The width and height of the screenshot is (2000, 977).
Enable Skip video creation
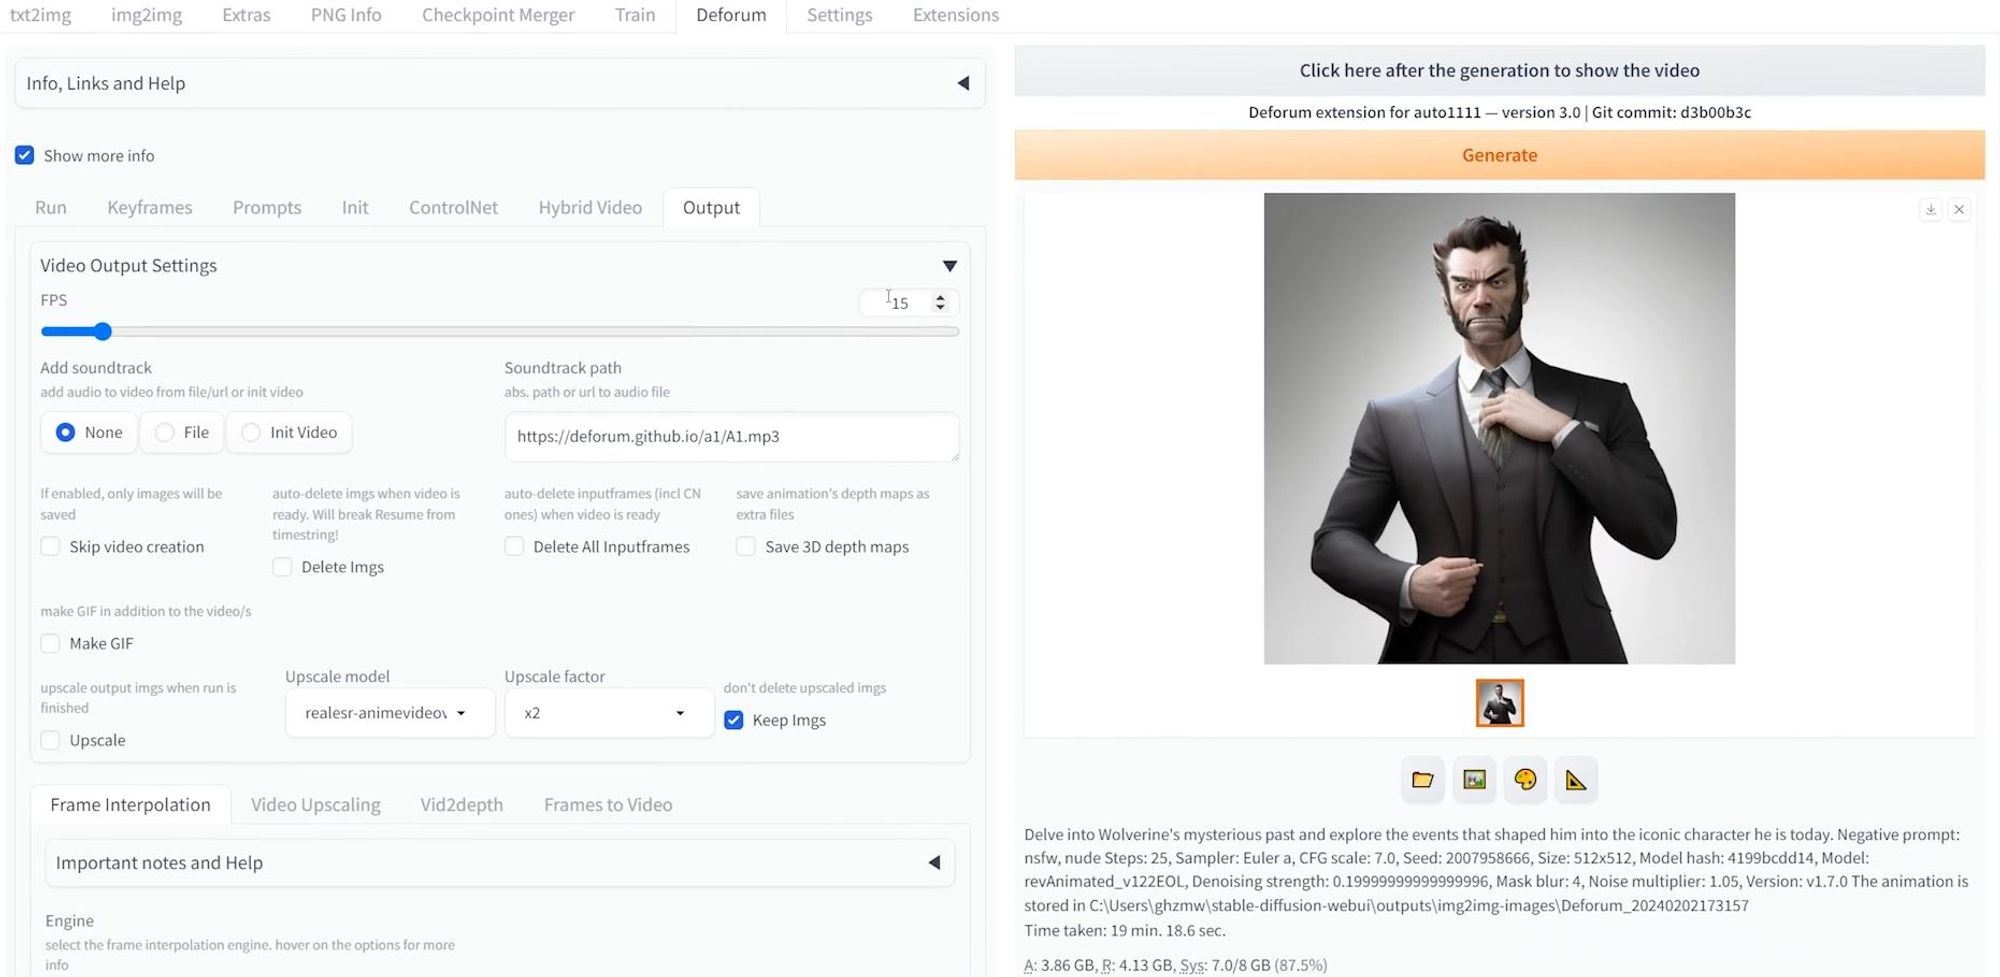[50, 546]
